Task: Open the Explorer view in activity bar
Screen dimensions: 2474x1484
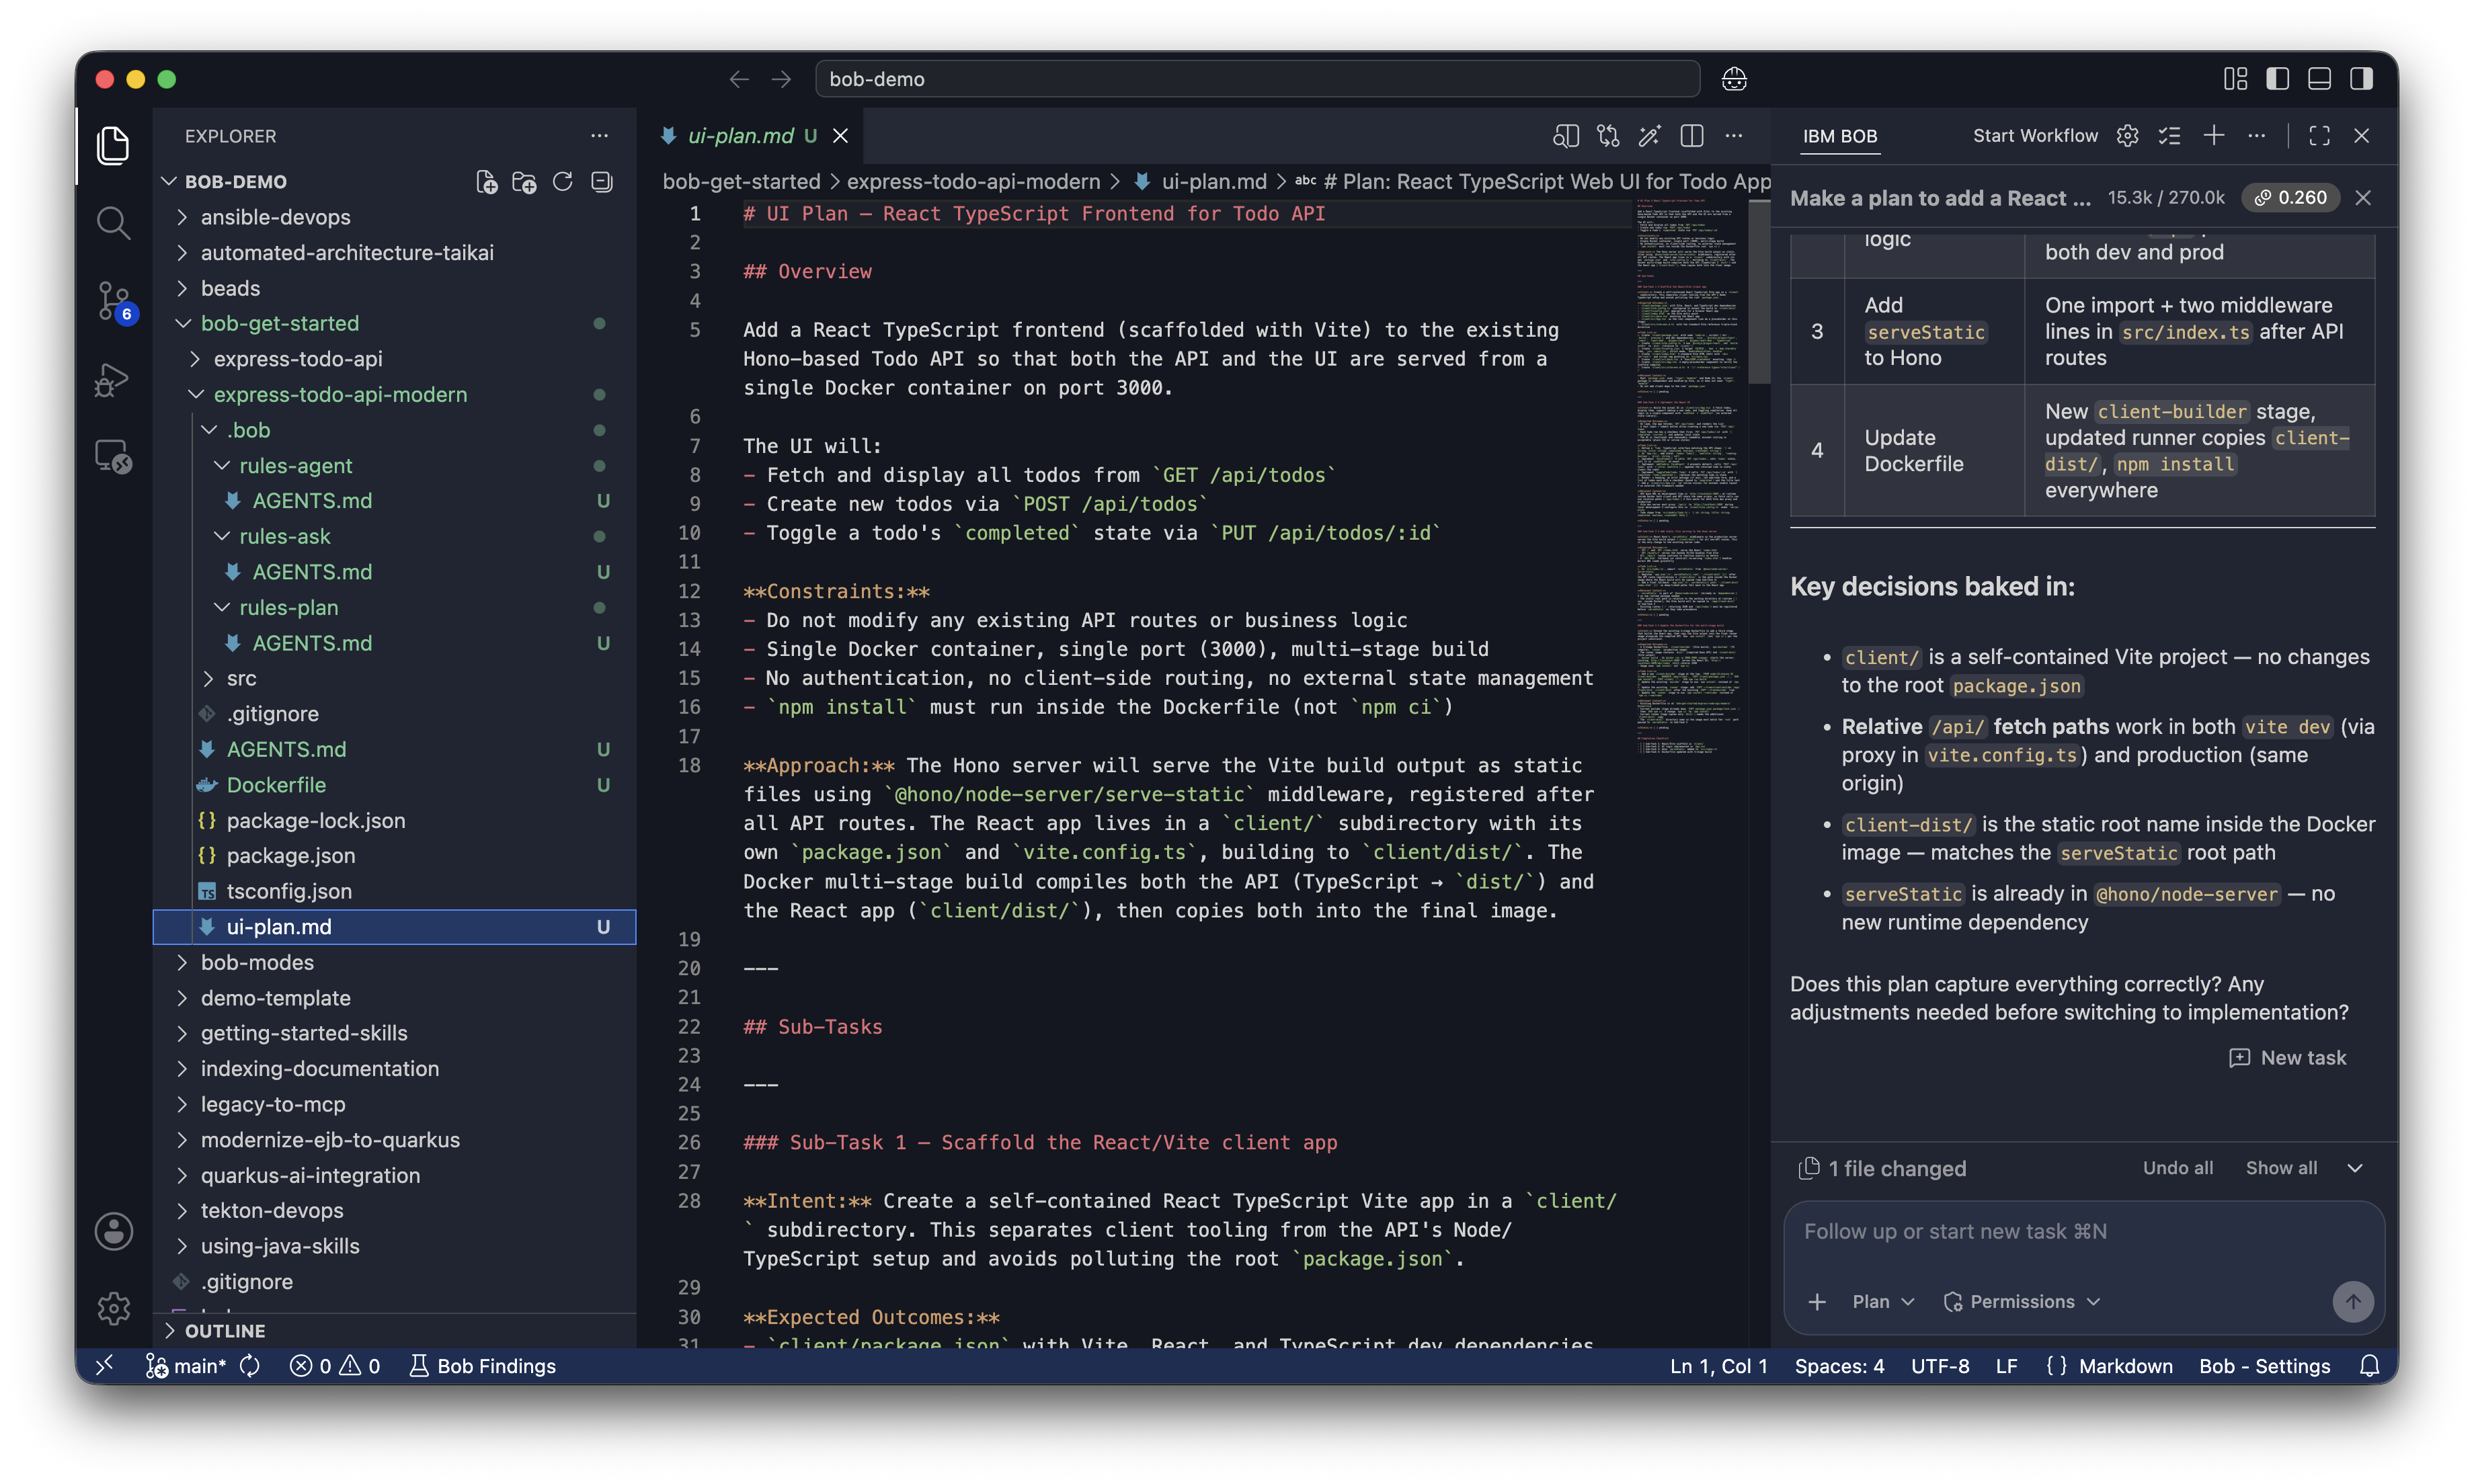Action: click(x=113, y=146)
